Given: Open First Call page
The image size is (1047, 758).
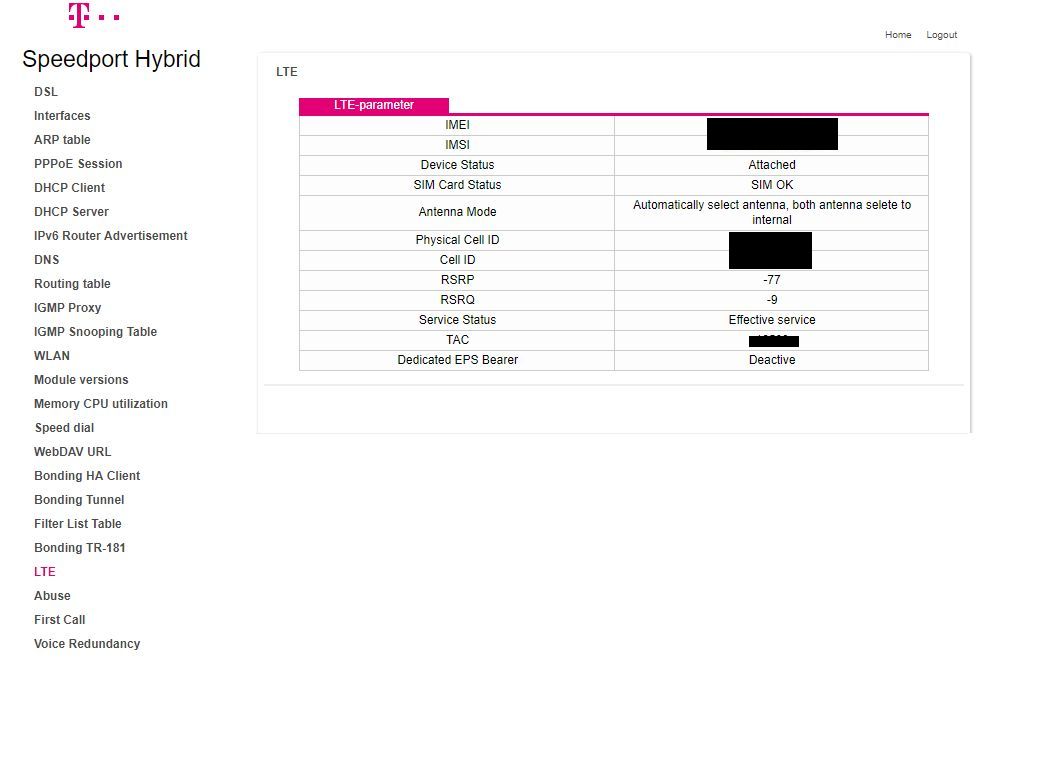Looking at the screenshot, I should click(x=59, y=620).
